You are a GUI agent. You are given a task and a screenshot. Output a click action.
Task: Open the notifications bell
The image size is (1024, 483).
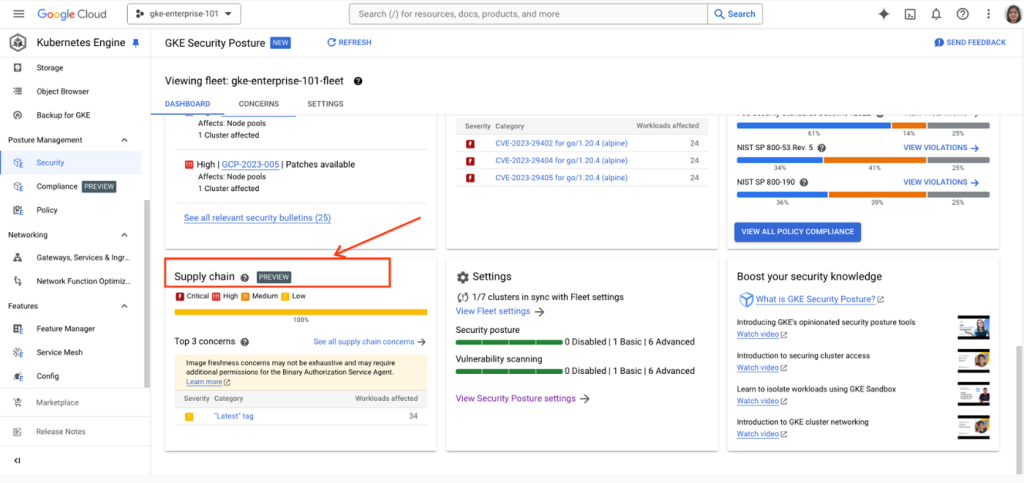click(x=936, y=14)
